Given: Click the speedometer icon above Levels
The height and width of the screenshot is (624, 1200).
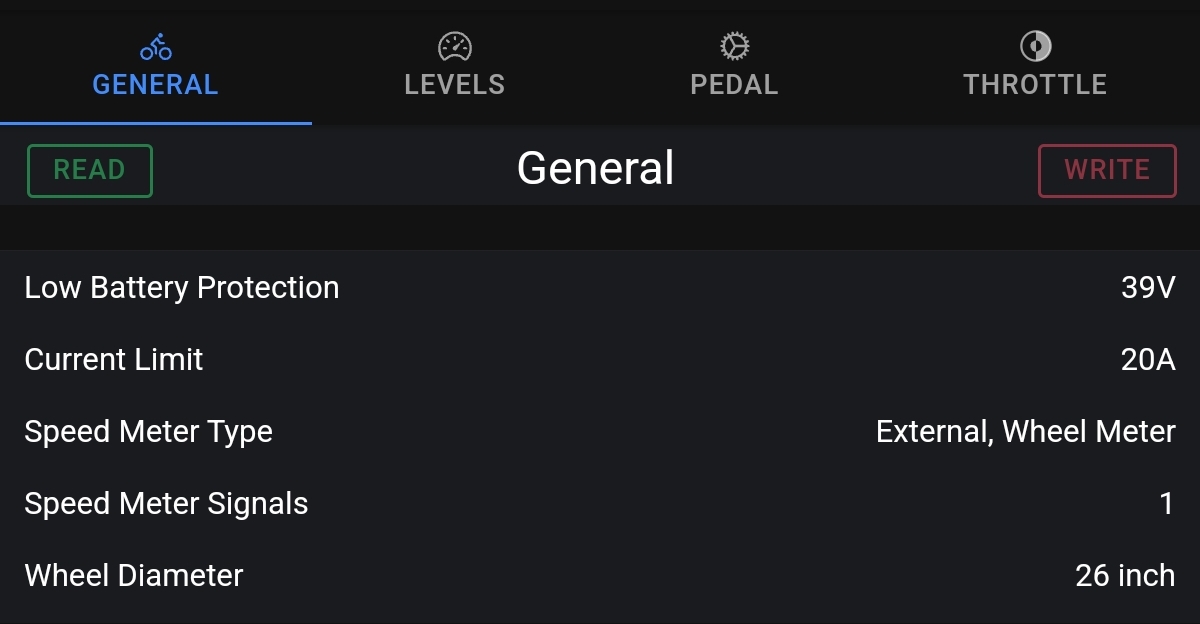Looking at the screenshot, I should tap(454, 47).
